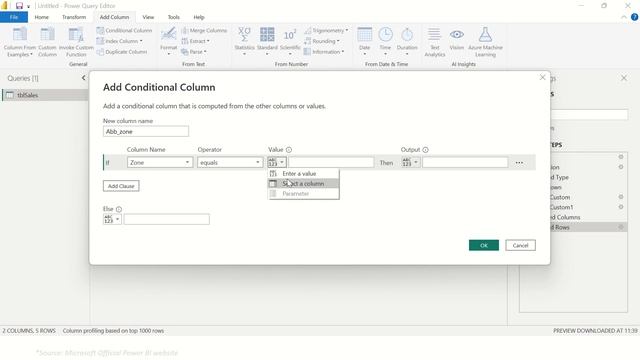The width and height of the screenshot is (640, 360).
Task: Click the blue help question mark icon
Action: coord(634,17)
